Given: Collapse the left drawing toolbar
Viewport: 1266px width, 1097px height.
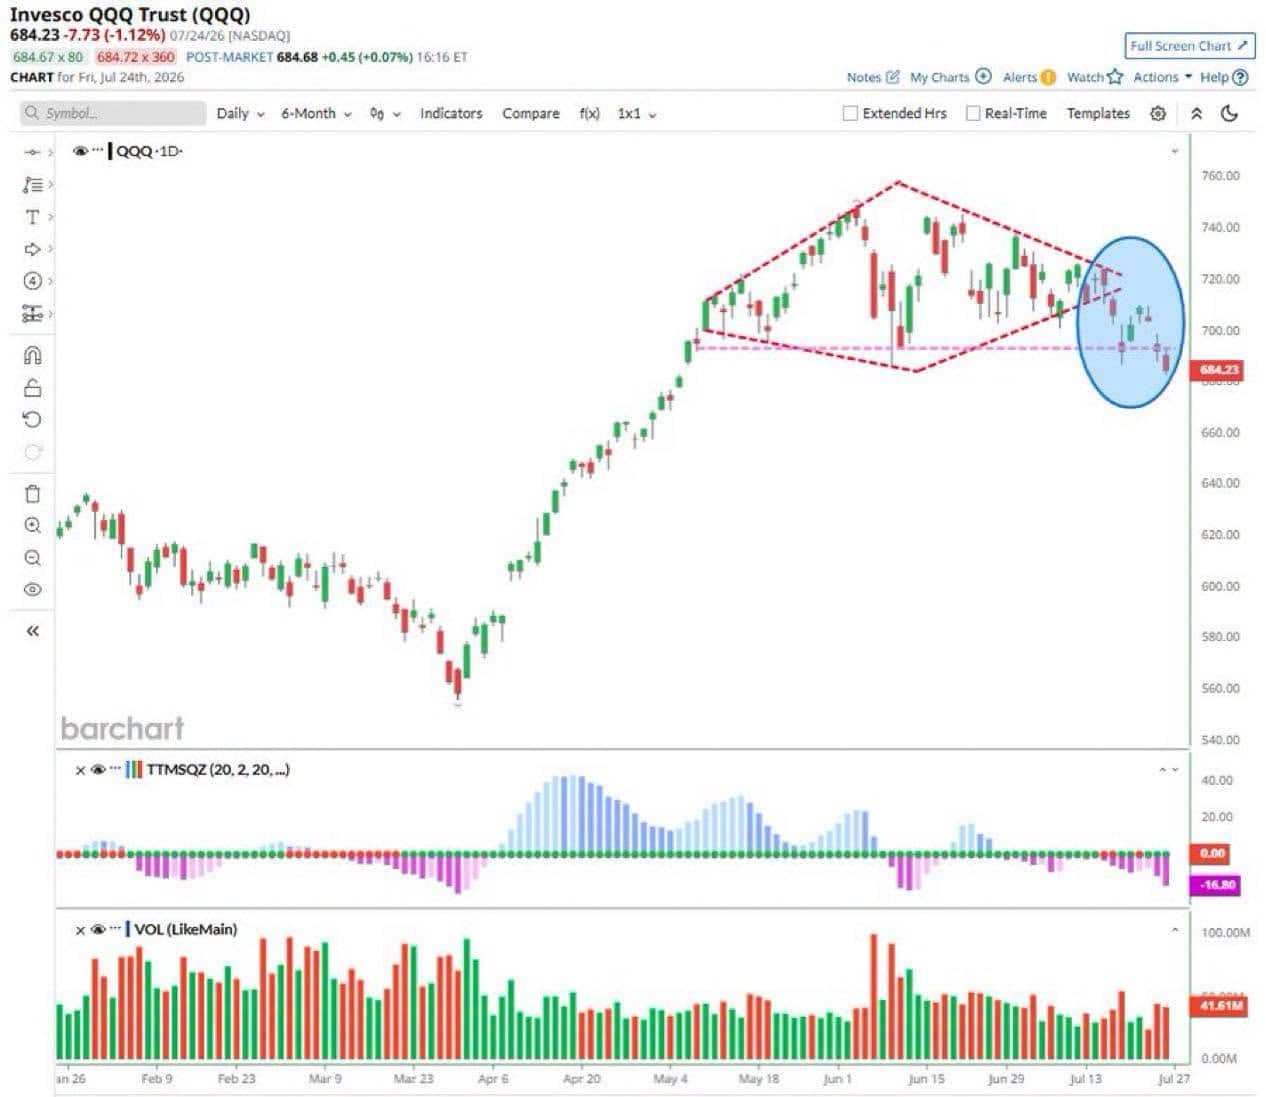Looking at the screenshot, I should (x=32, y=631).
